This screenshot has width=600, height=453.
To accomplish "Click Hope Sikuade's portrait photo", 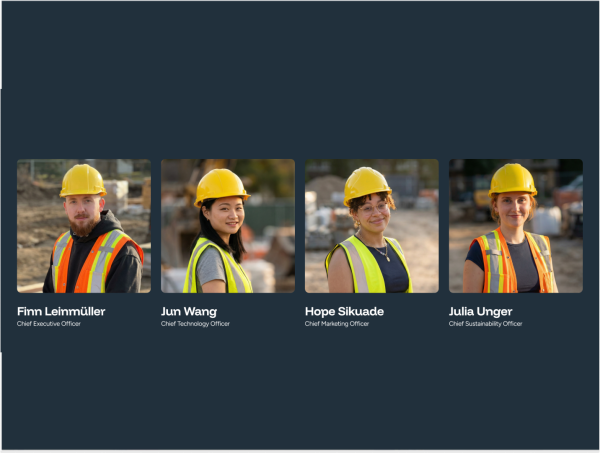I will [x=372, y=226].
